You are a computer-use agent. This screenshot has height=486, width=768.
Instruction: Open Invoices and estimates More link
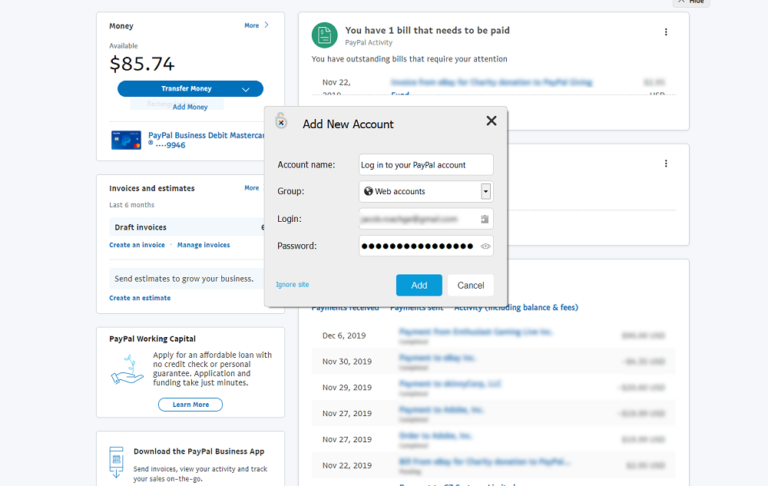click(252, 188)
